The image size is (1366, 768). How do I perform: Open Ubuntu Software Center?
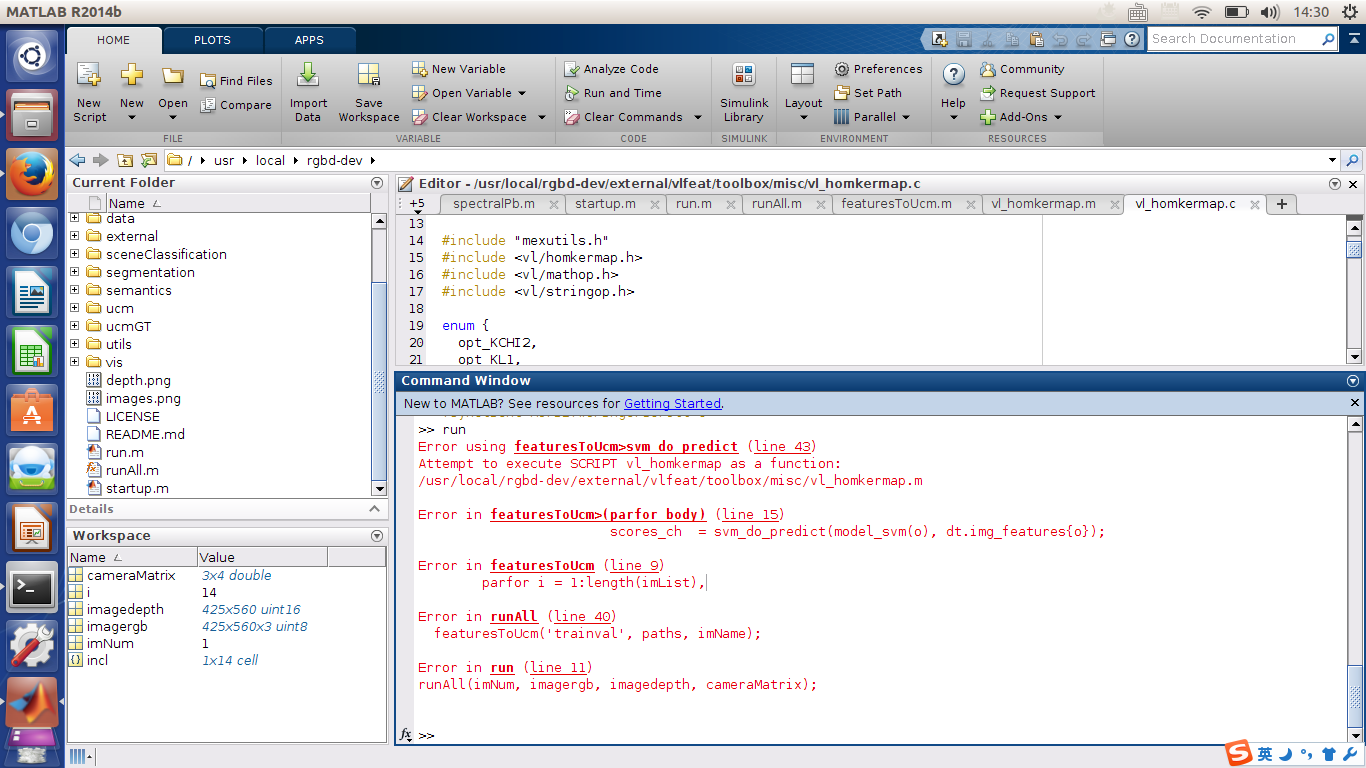coord(32,411)
